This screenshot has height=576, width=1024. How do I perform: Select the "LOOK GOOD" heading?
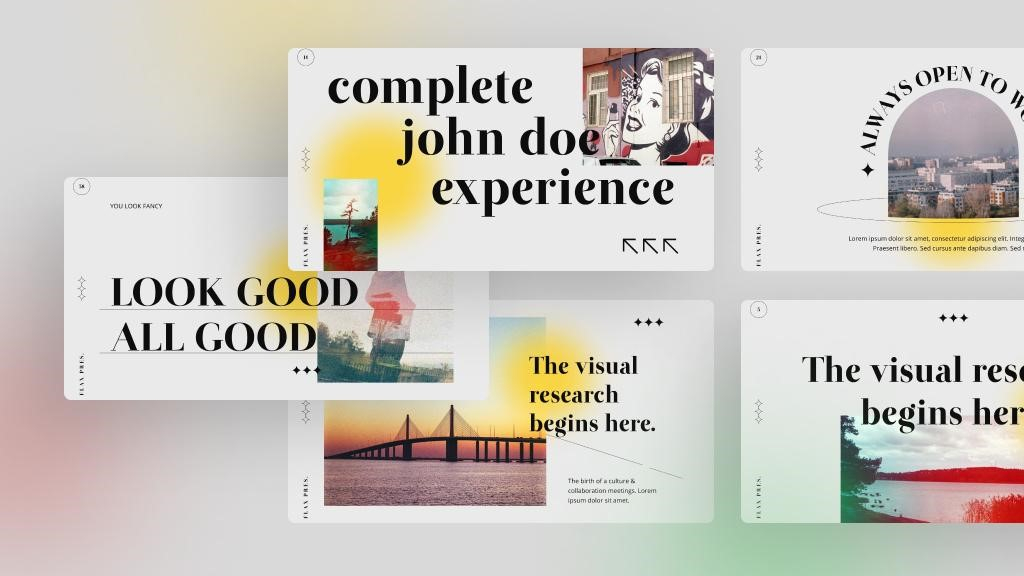[234, 292]
